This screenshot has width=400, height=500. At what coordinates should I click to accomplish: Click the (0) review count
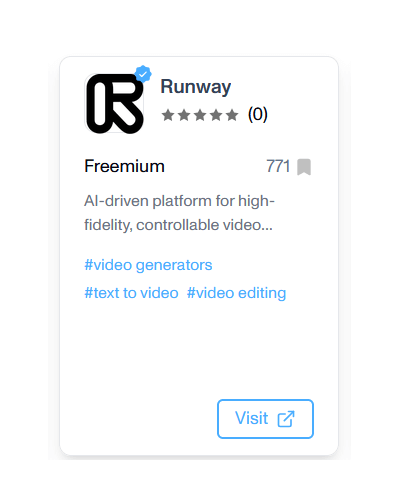click(x=258, y=114)
